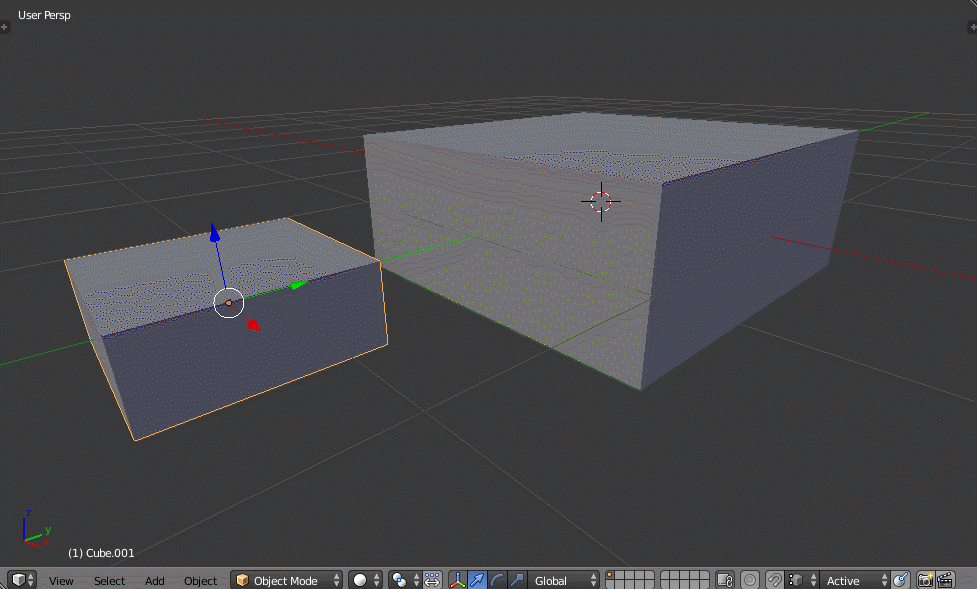Open the View menu
The height and width of the screenshot is (589, 977).
62,580
